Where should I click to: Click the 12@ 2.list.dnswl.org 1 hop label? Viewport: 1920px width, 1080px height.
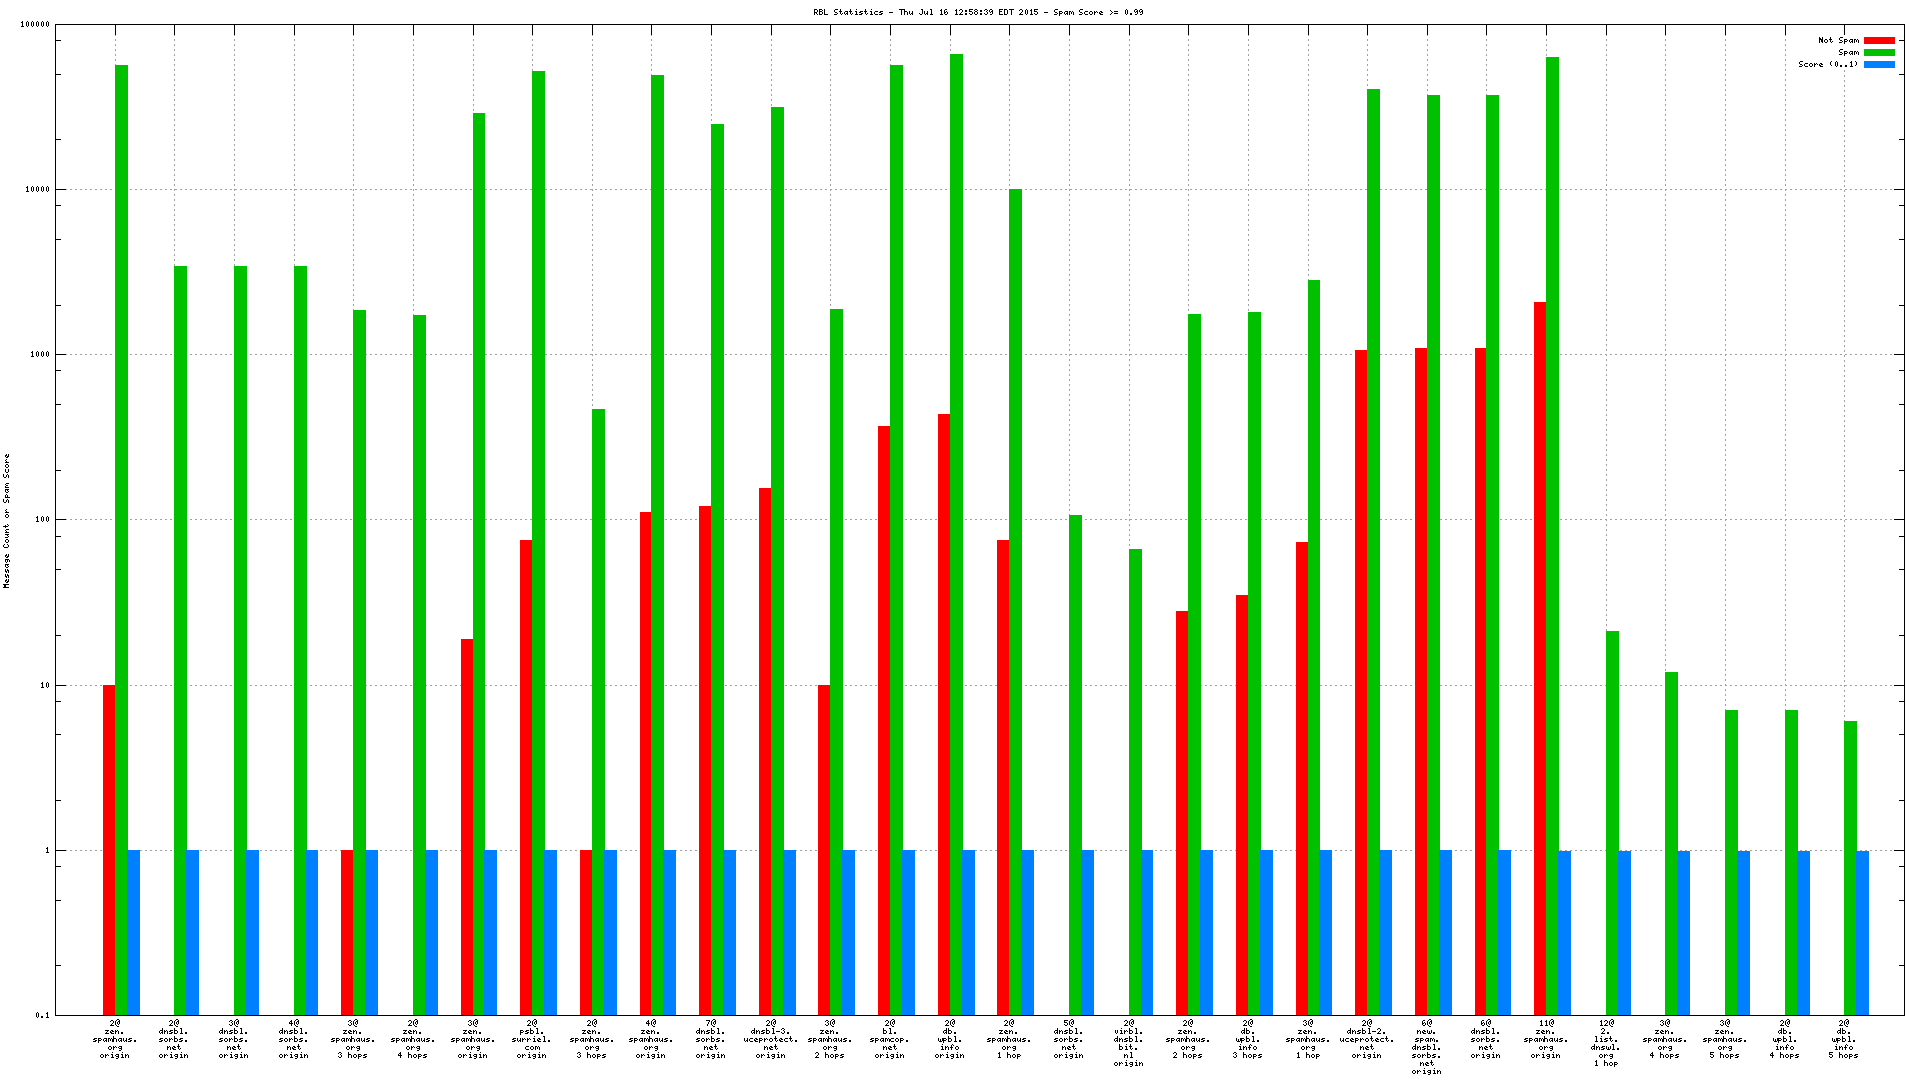1606,1043
